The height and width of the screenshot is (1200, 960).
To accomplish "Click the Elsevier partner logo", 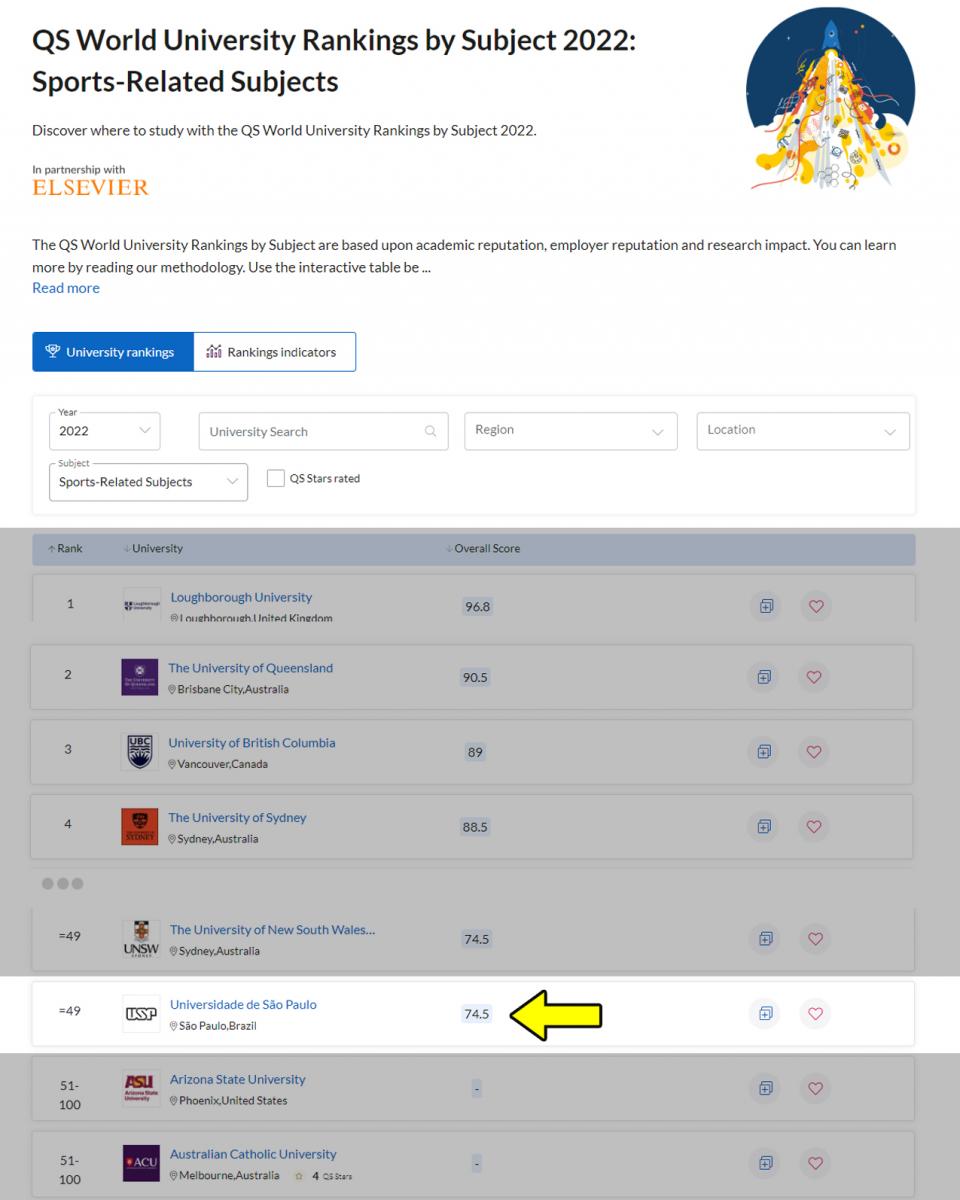I will click(x=90, y=187).
